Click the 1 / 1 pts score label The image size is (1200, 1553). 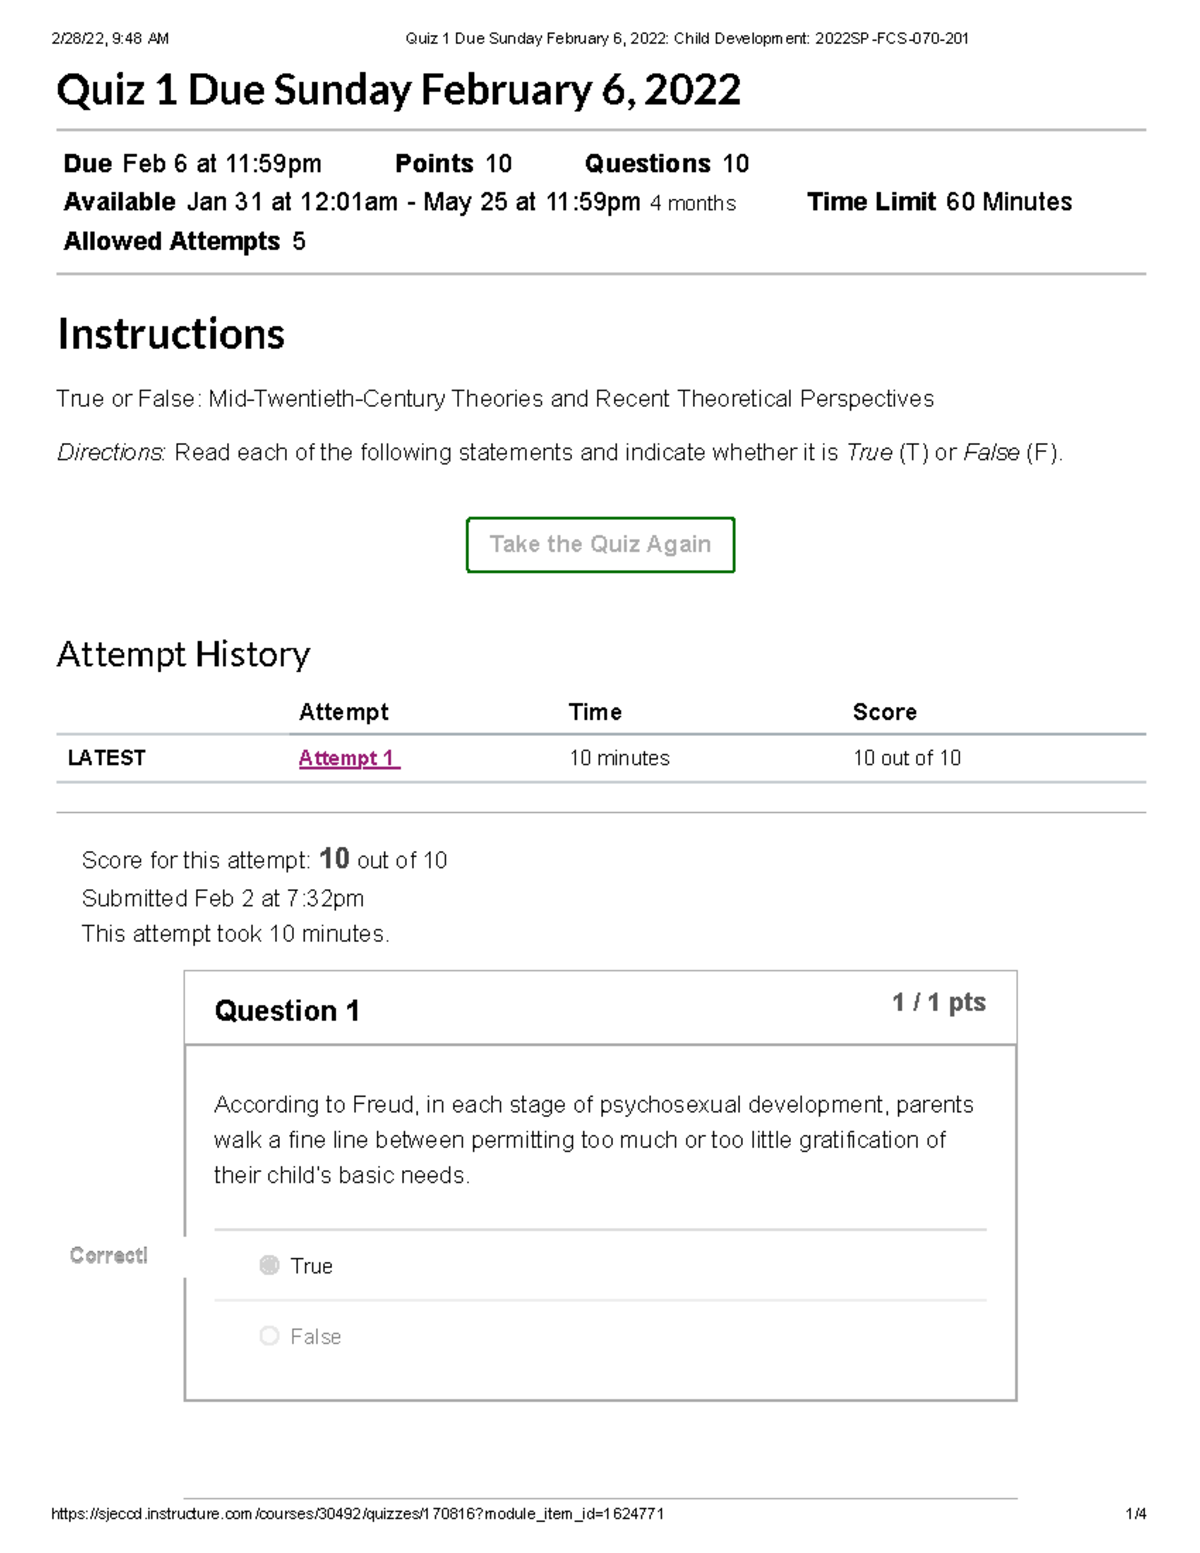(938, 1002)
